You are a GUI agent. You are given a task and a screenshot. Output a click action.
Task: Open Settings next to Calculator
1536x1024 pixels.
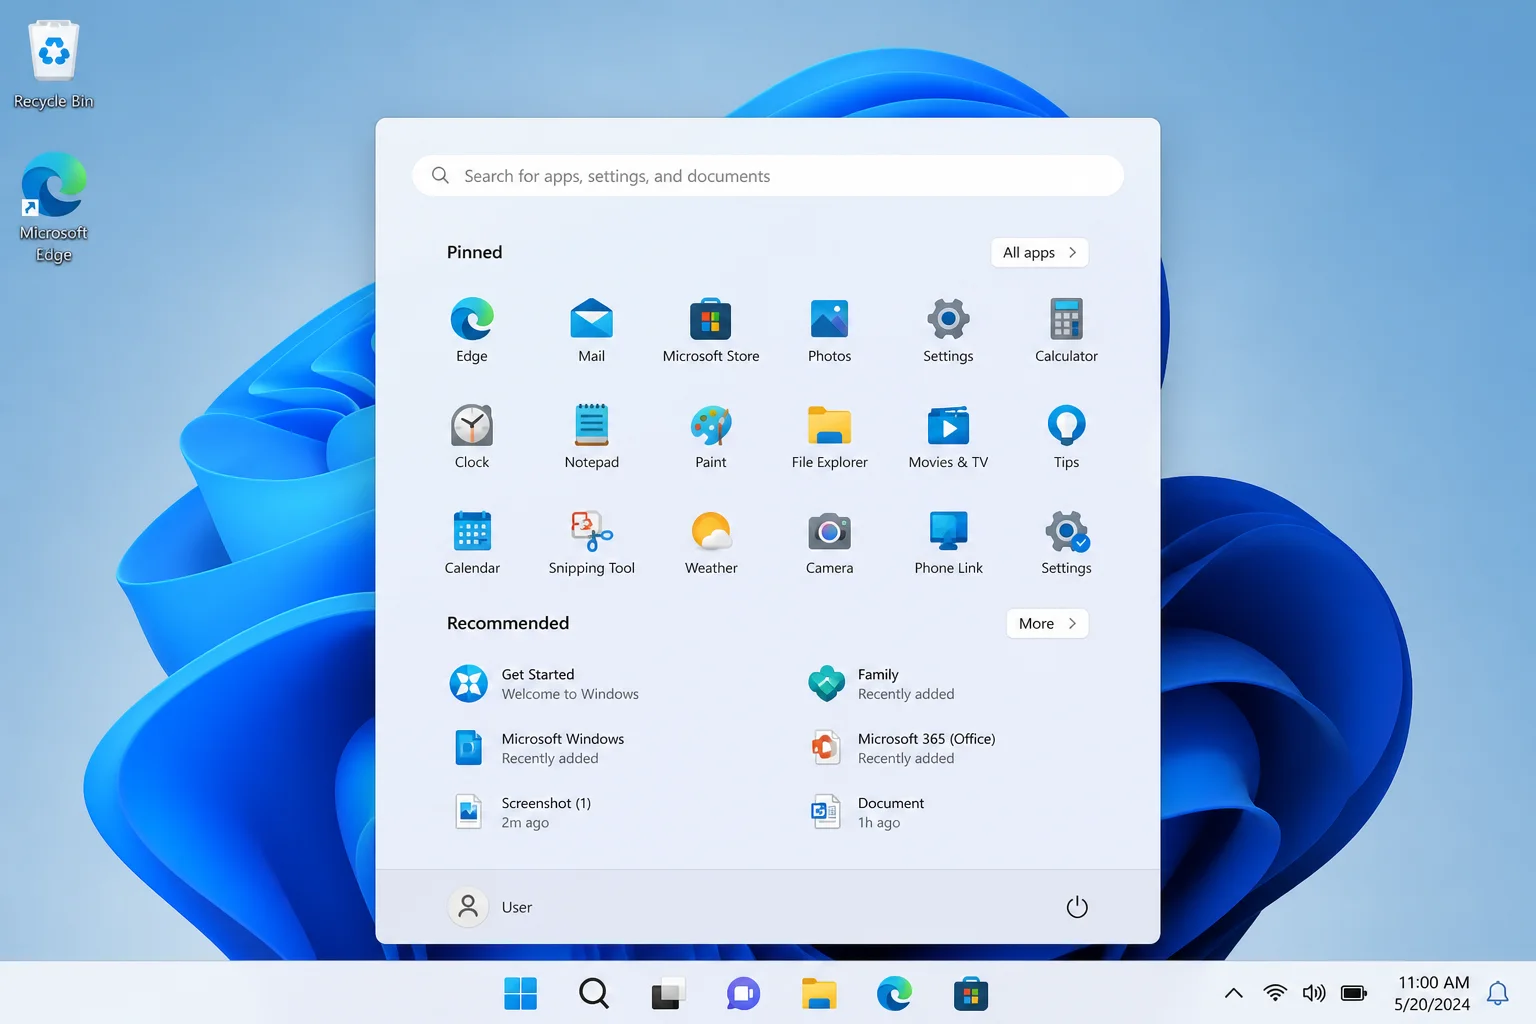(x=948, y=331)
